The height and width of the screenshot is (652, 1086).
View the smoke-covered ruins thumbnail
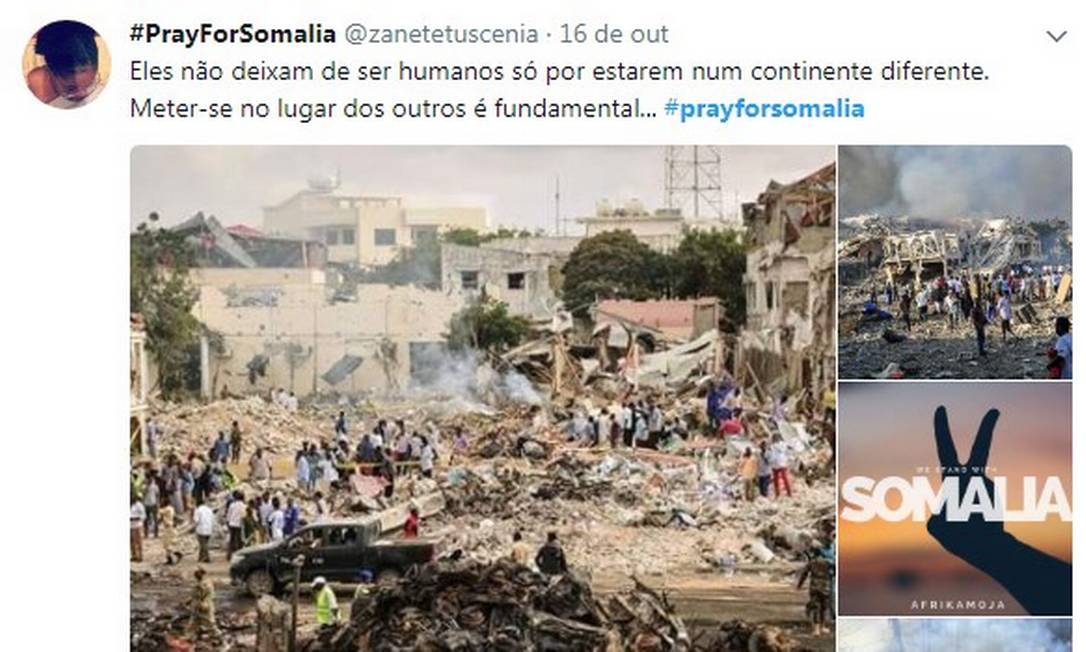pyautogui.click(x=955, y=262)
